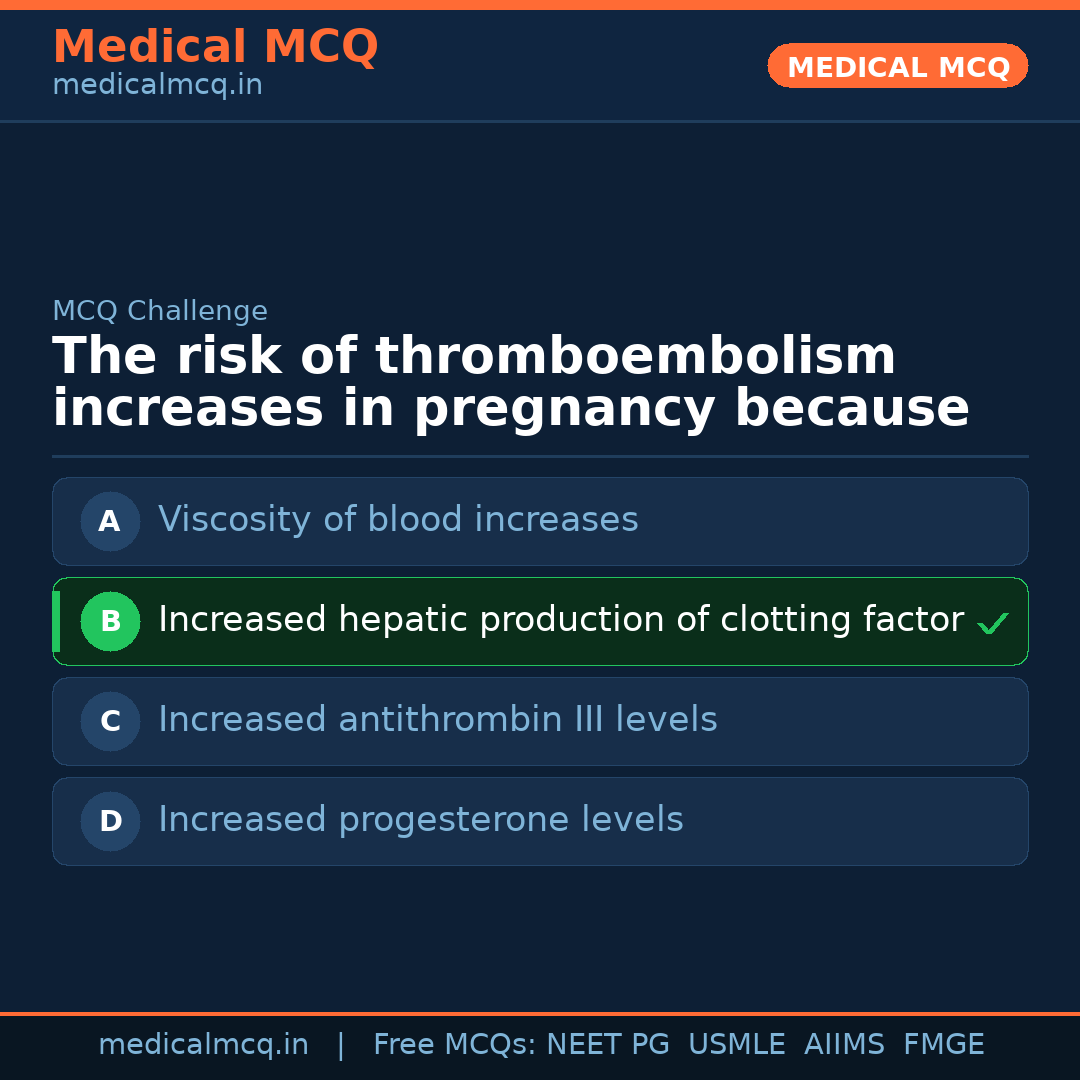1080x1080 pixels.
Task: Select 'Increased hepatic production of clotting factor'
Action: [x=560, y=620]
